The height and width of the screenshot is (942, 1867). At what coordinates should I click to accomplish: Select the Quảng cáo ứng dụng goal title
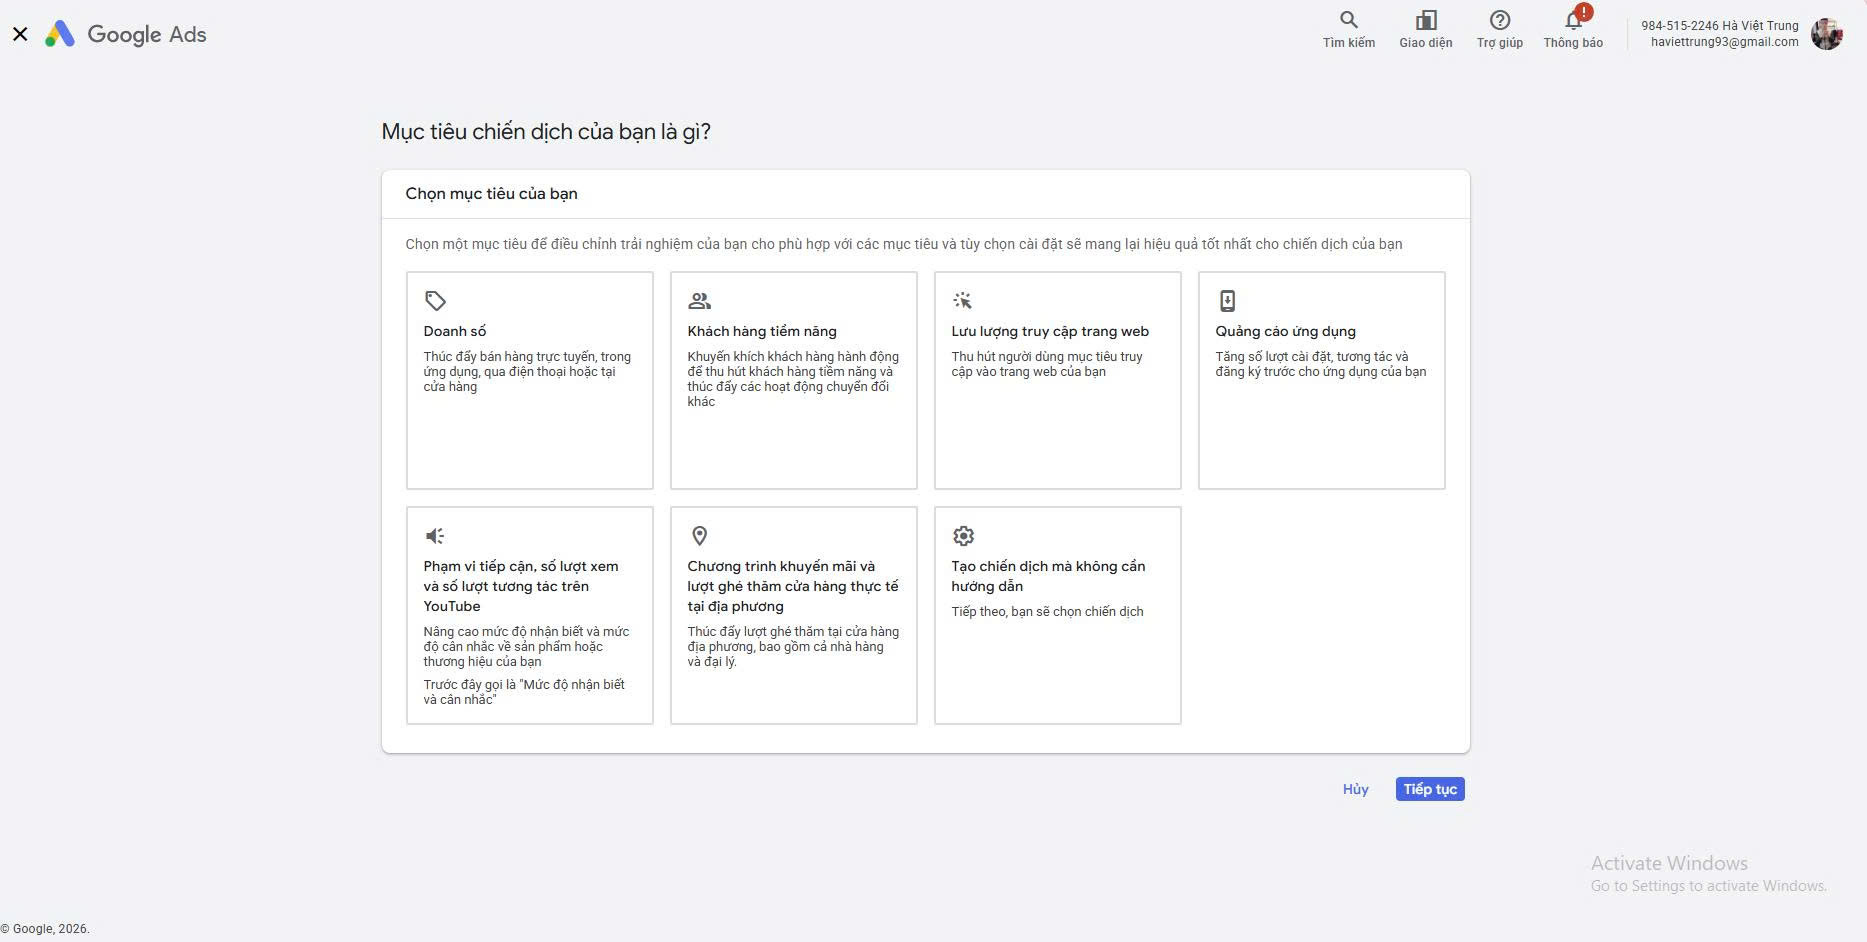pos(1285,331)
